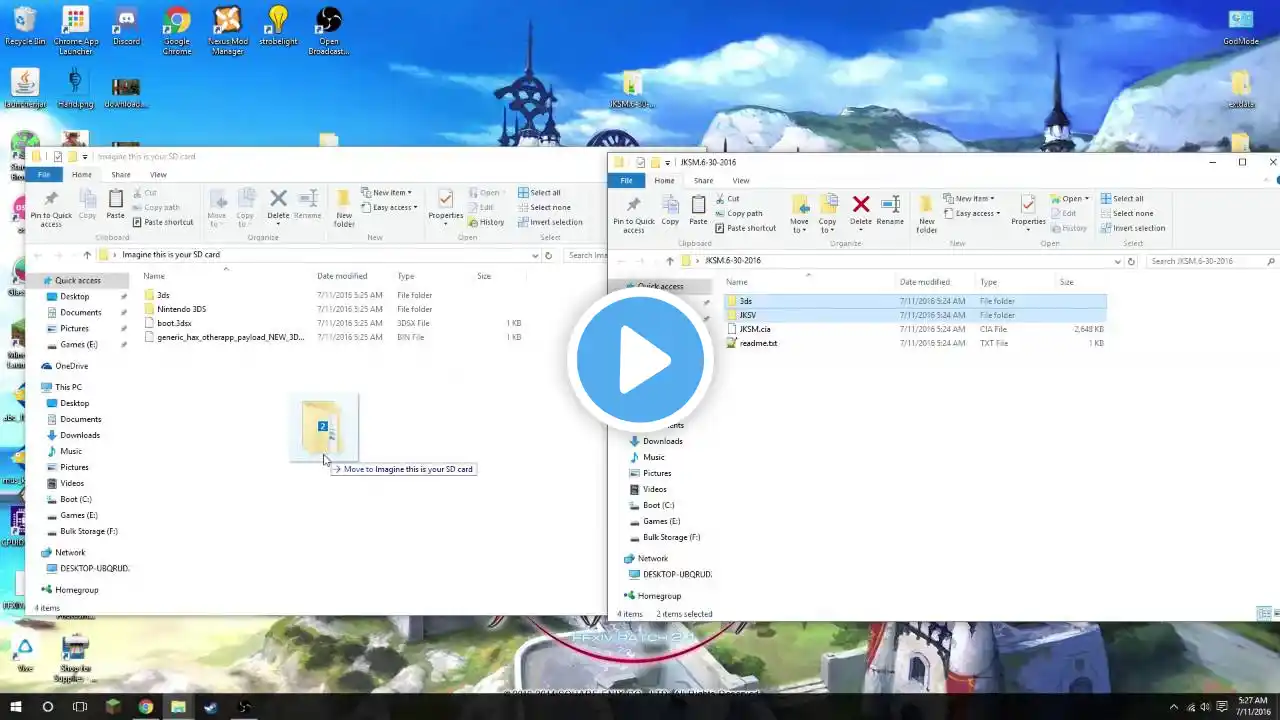
Task: Select the JKSV folder in JKSM window
Action: pyautogui.click(x=915, y=315)
